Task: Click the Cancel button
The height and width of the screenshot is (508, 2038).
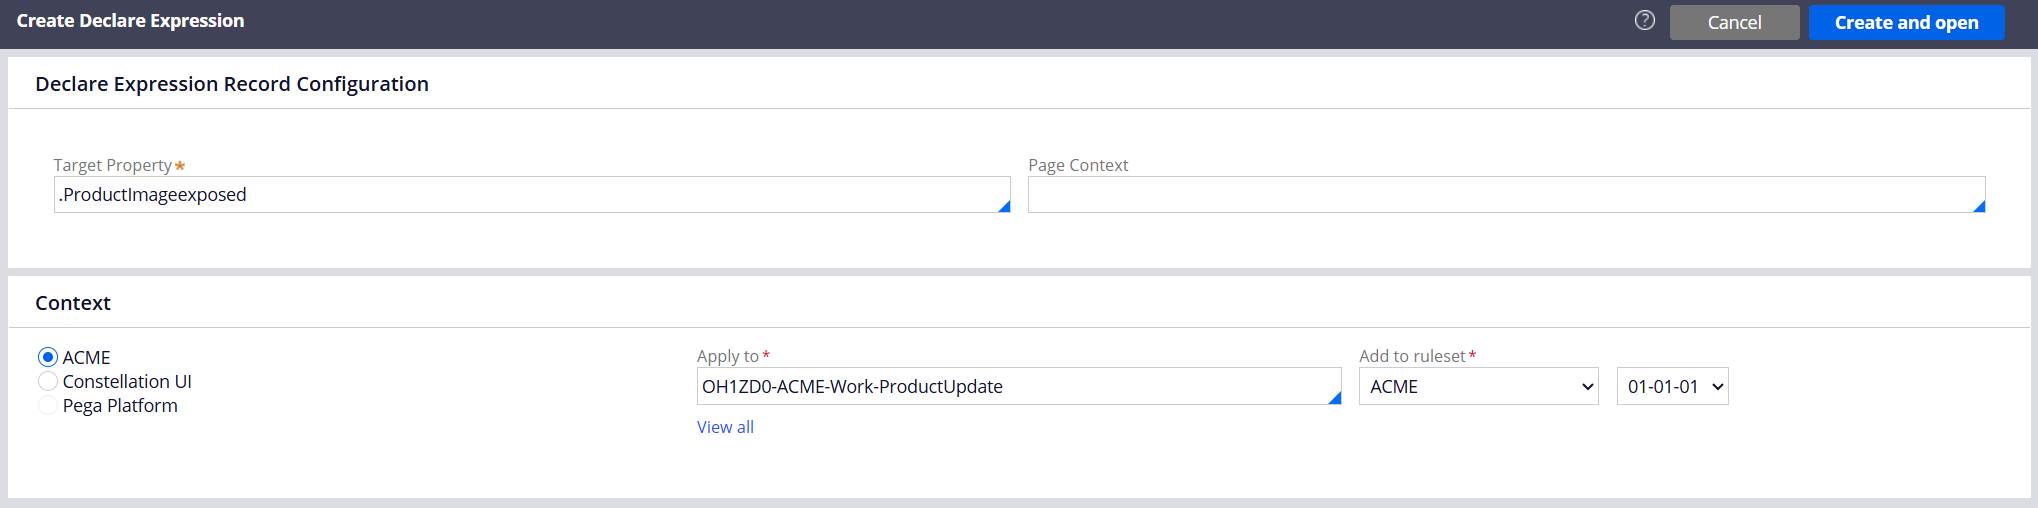Action: 1734,22
